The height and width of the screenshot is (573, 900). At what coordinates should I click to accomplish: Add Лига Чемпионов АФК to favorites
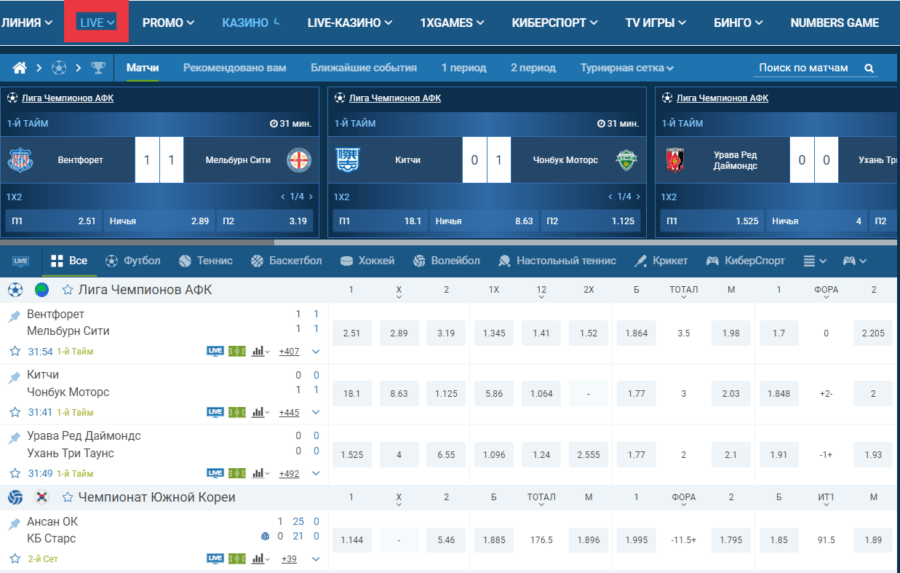(x=68, y=290)
